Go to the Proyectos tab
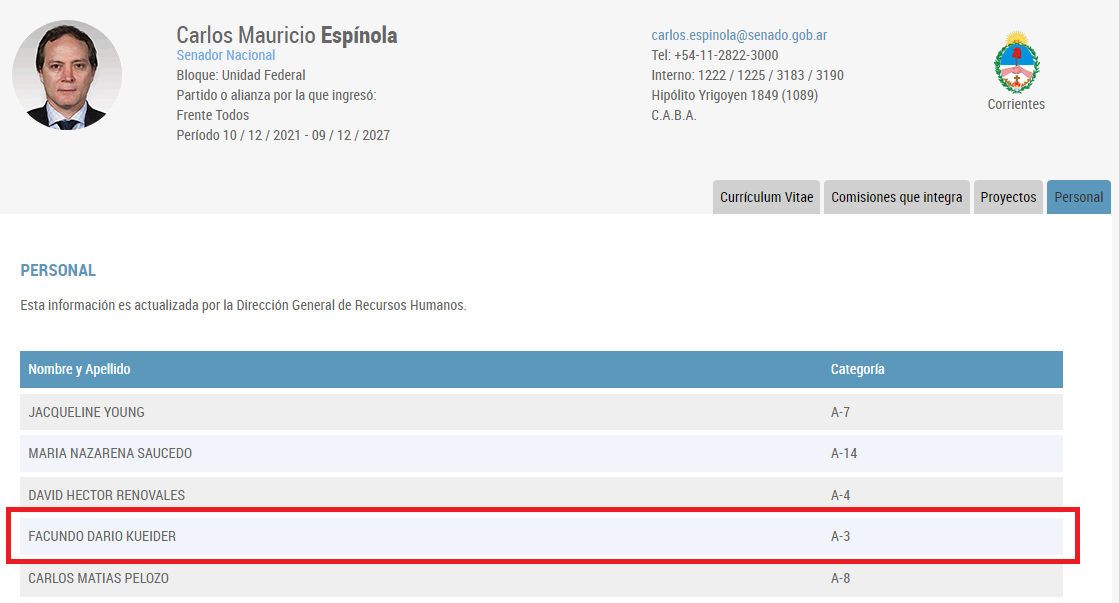This screenshot has width=1119, height=603. pyautogui.click(x=1008, y=197)
